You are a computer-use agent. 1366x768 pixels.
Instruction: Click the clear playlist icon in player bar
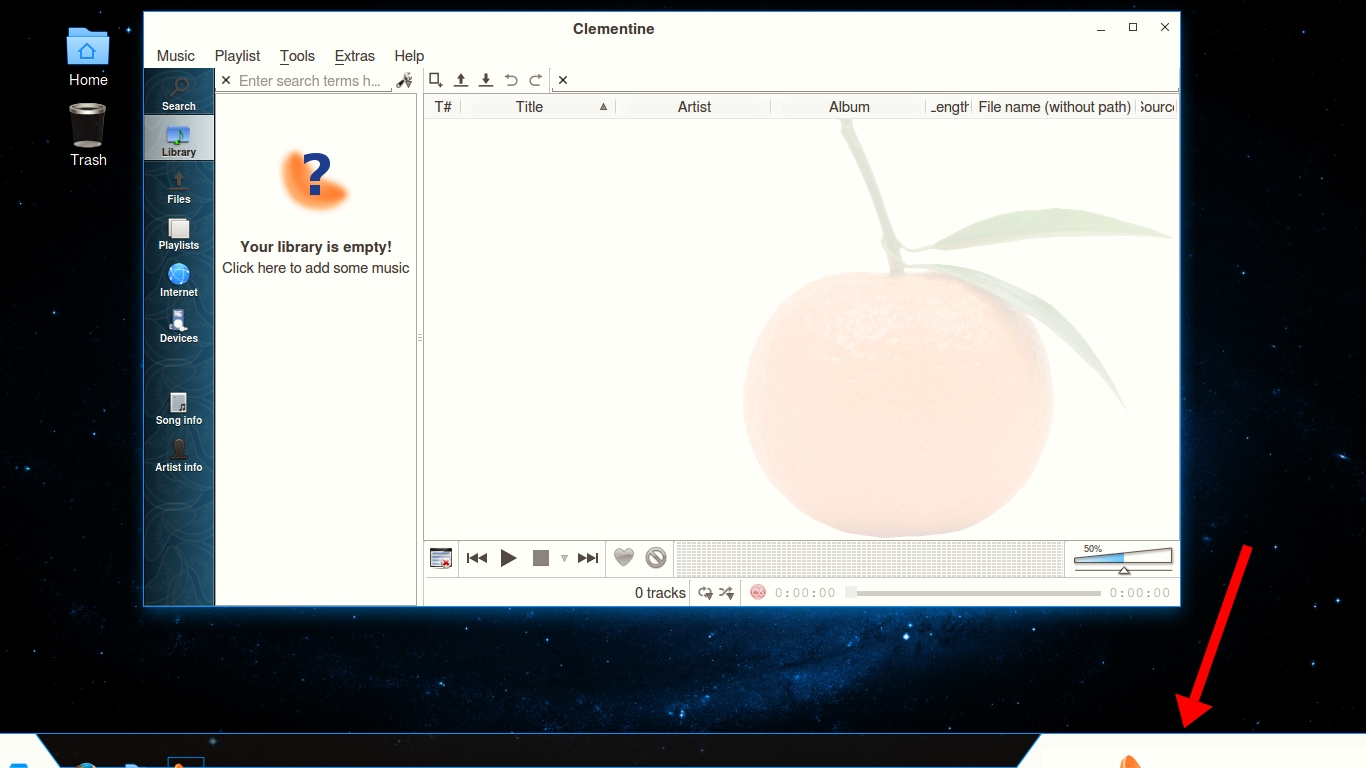[441, 558]
